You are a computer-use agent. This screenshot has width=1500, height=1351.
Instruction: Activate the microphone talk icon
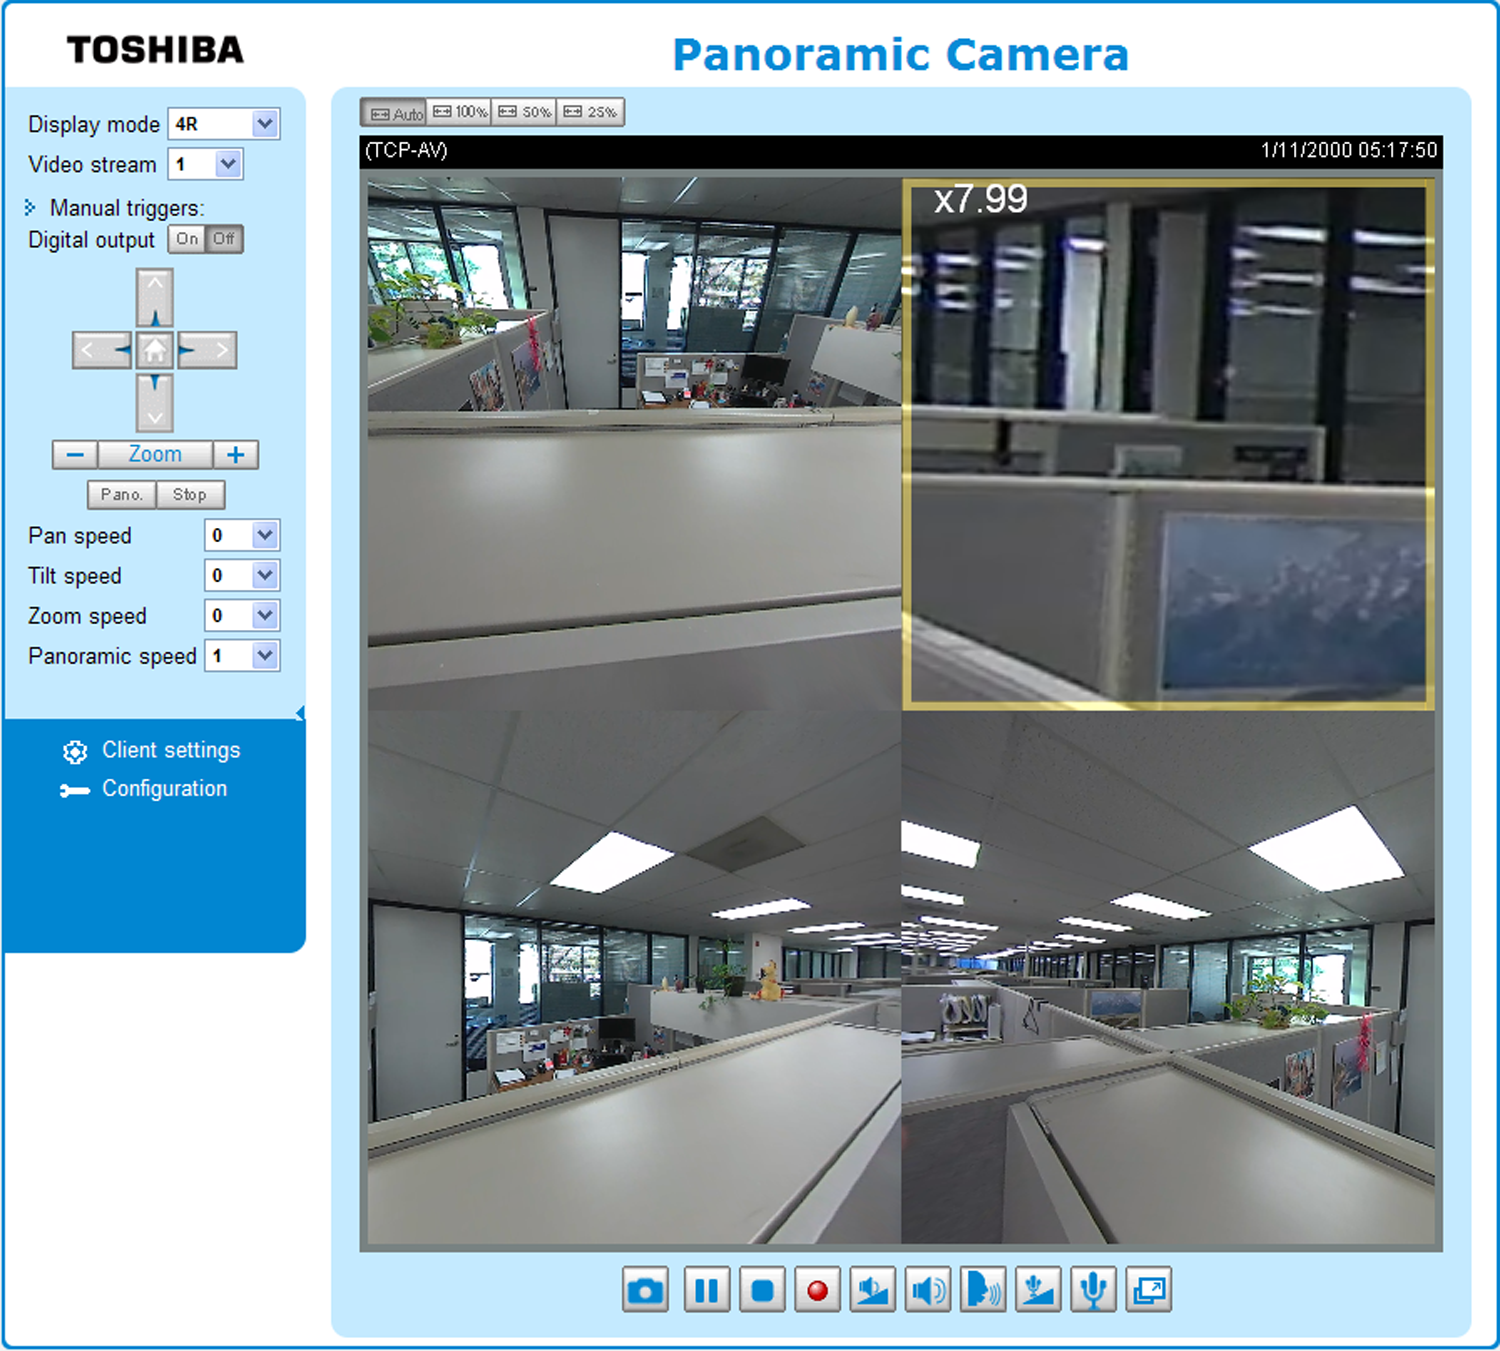[x=1093, y=1290]
